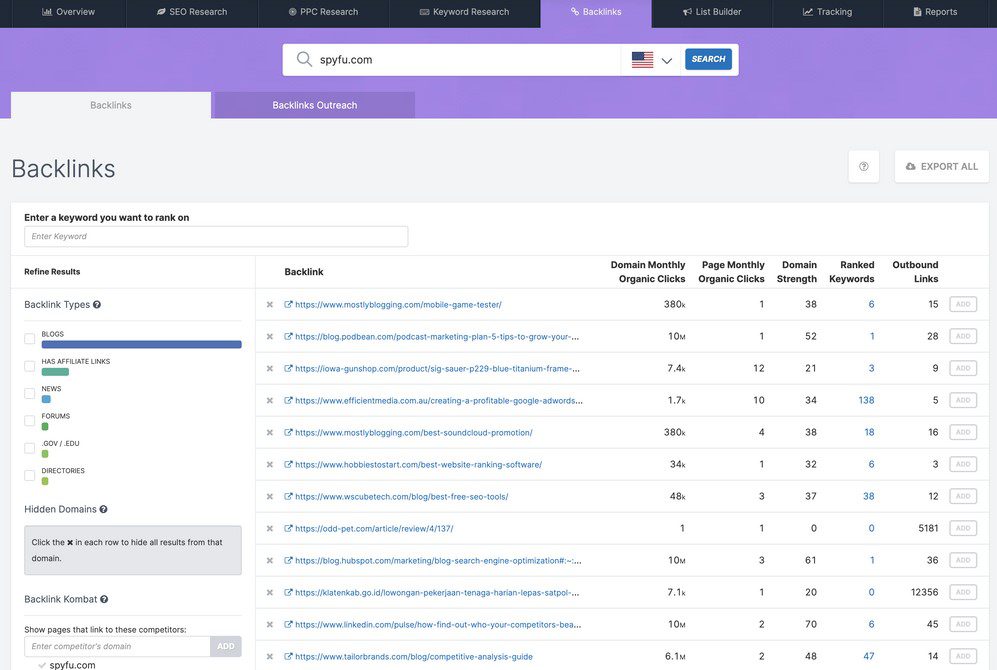Hide klatenkab.go.id row with X

point(270,592)
